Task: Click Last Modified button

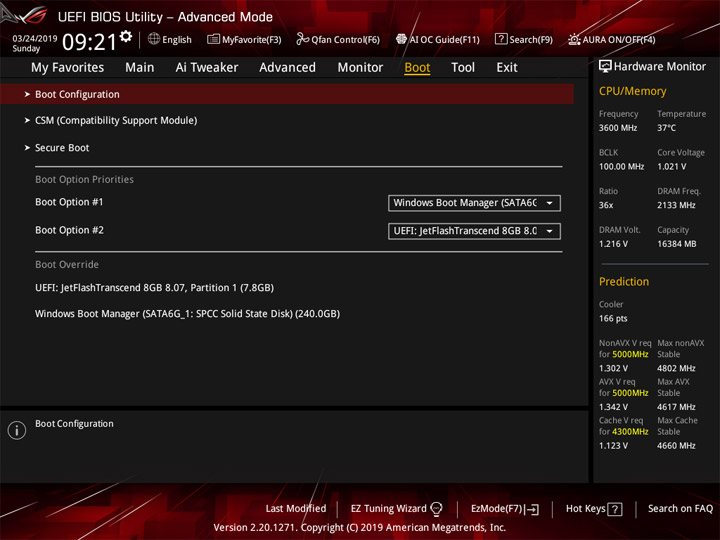Action: click(x=296, y=509)
